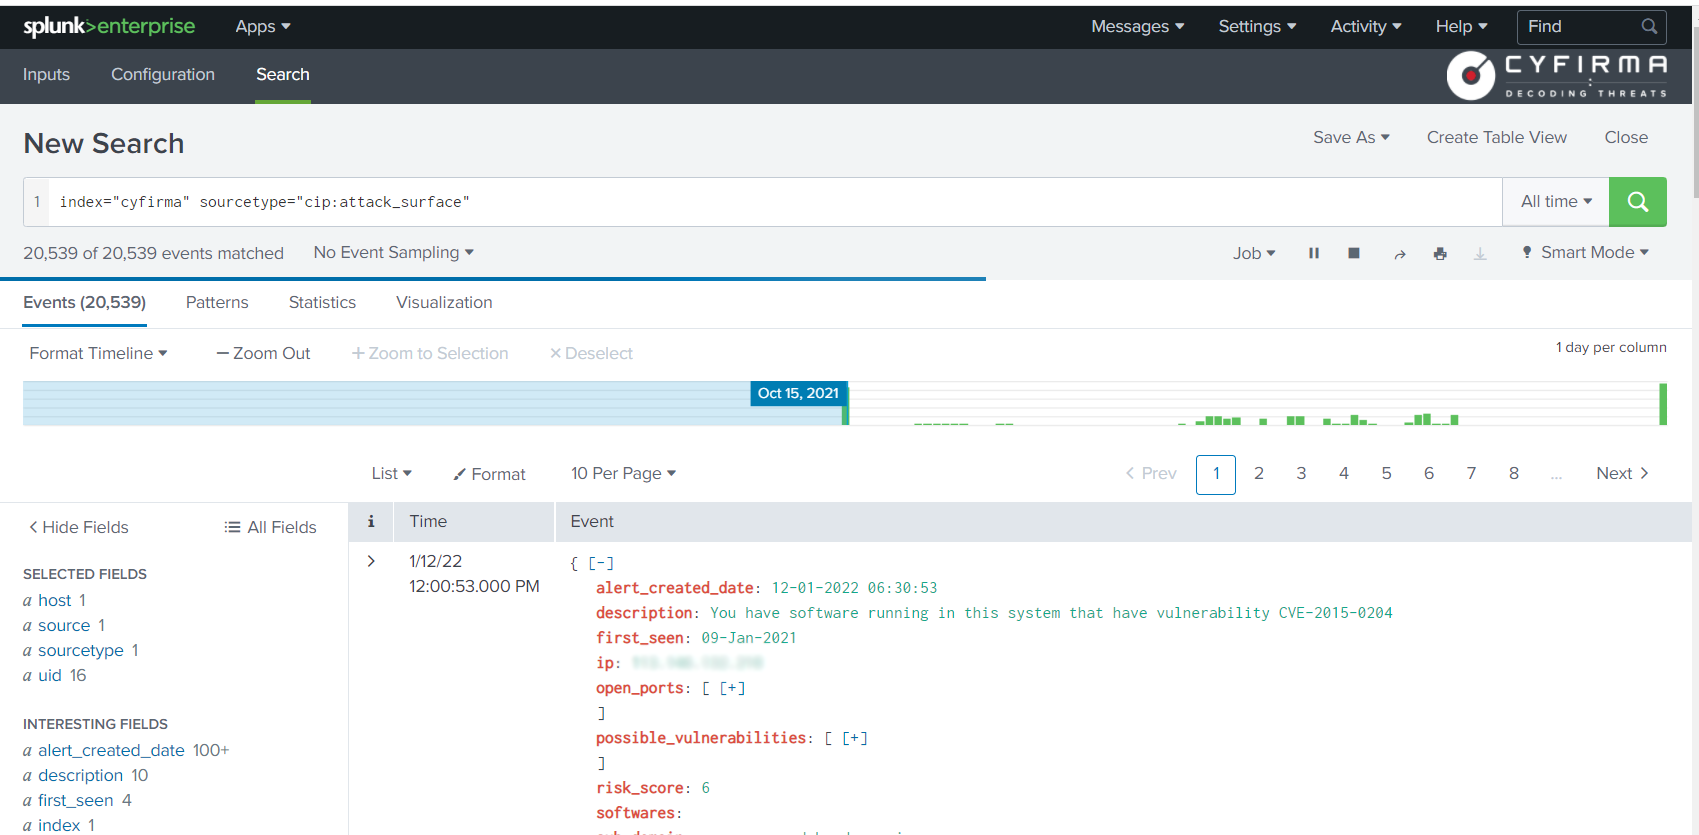Click the first_seen interesting field
Image resolution: width=1699 pixels, height=835 pixels.
[76, 801]
